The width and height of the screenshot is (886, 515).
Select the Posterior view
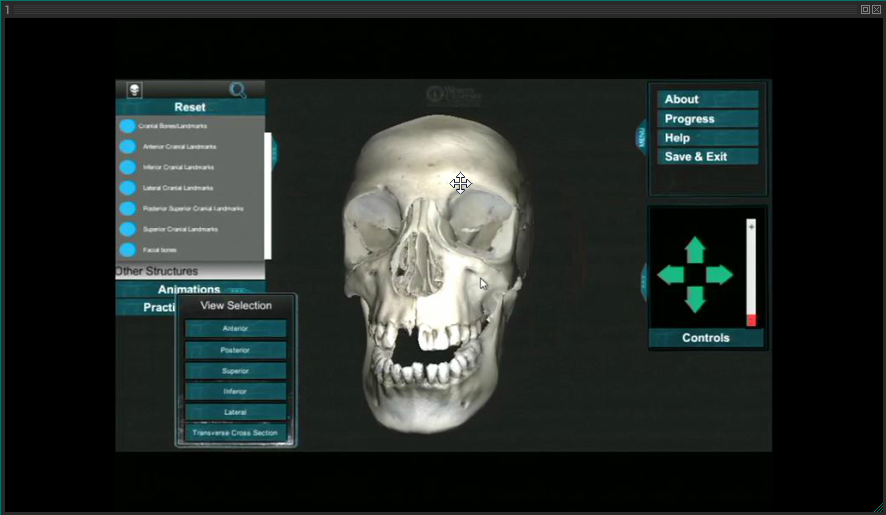235,350
